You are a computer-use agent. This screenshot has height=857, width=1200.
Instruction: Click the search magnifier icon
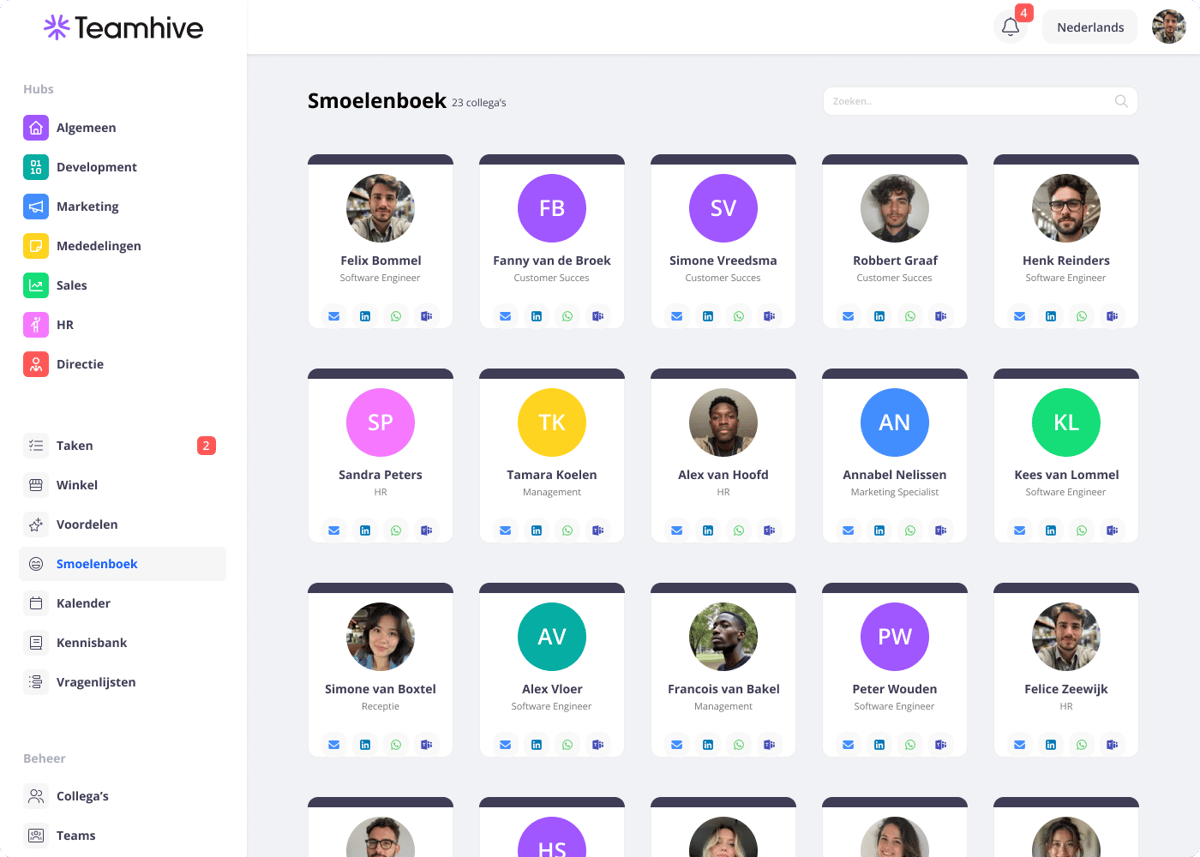pyautogui.click(x=1121, y=101)
